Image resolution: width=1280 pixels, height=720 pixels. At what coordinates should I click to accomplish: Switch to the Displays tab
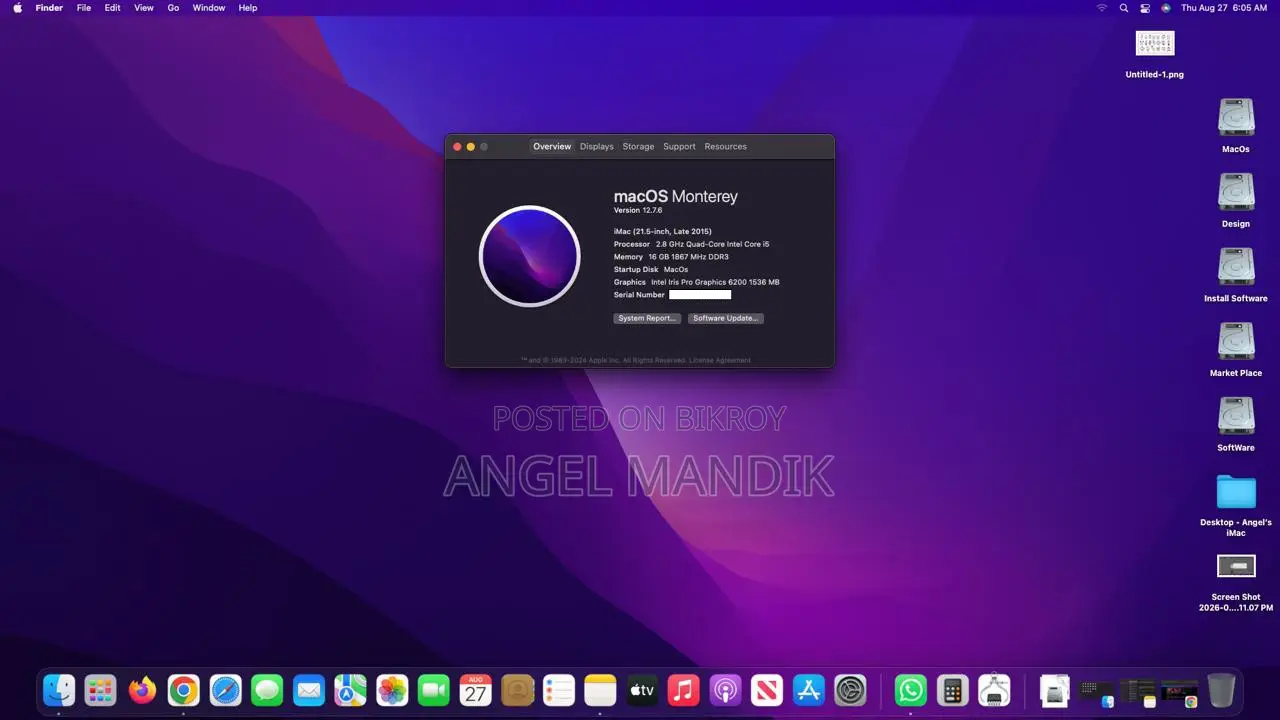click(597, 146)
